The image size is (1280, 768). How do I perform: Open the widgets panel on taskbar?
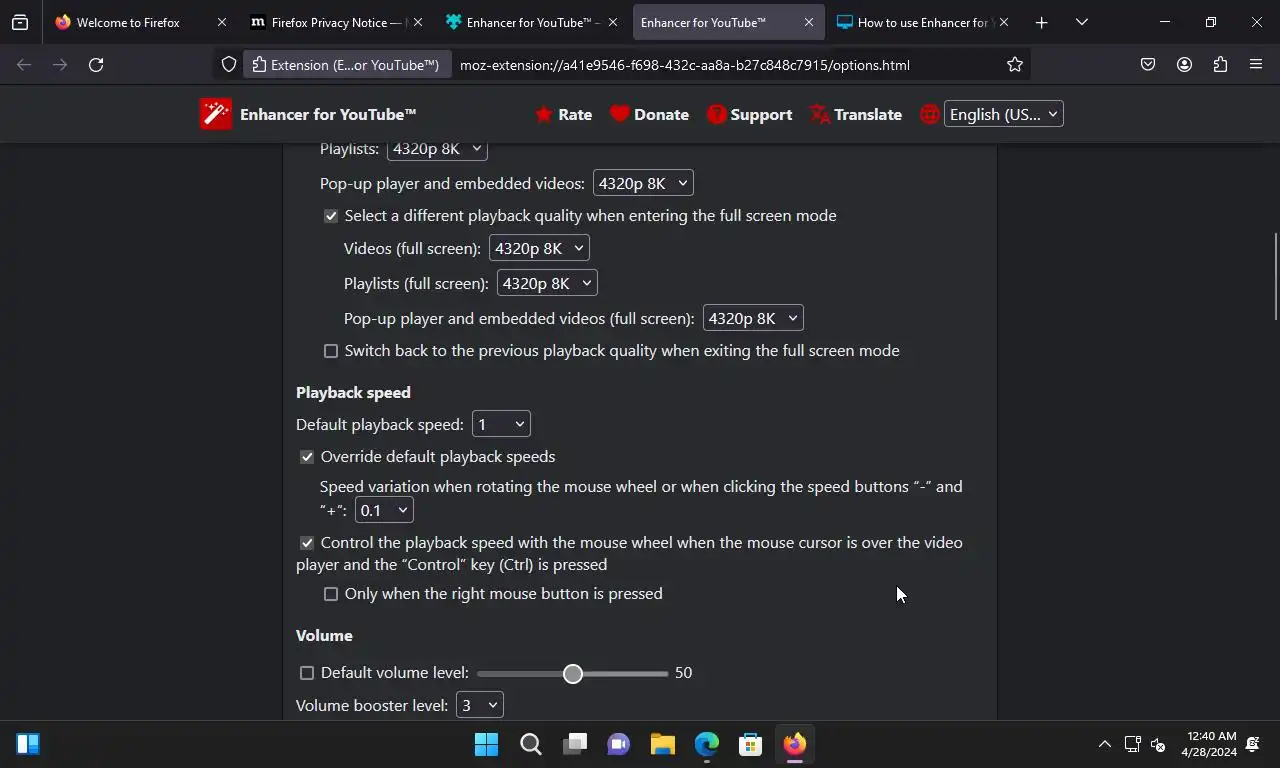pyautogui.click(x=28, y=744)
